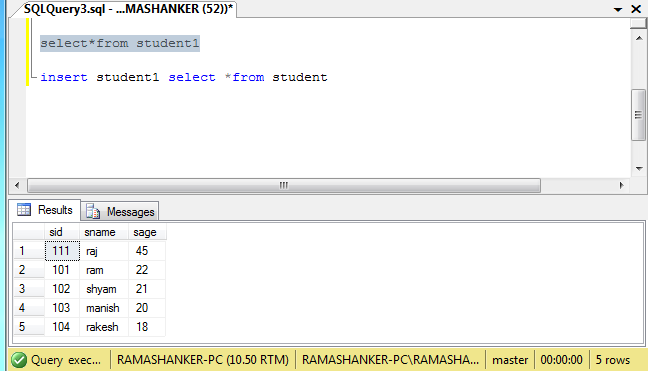The image size is (648, 371).
Task: Select row header 3 in results
Action: coord(29,289)
